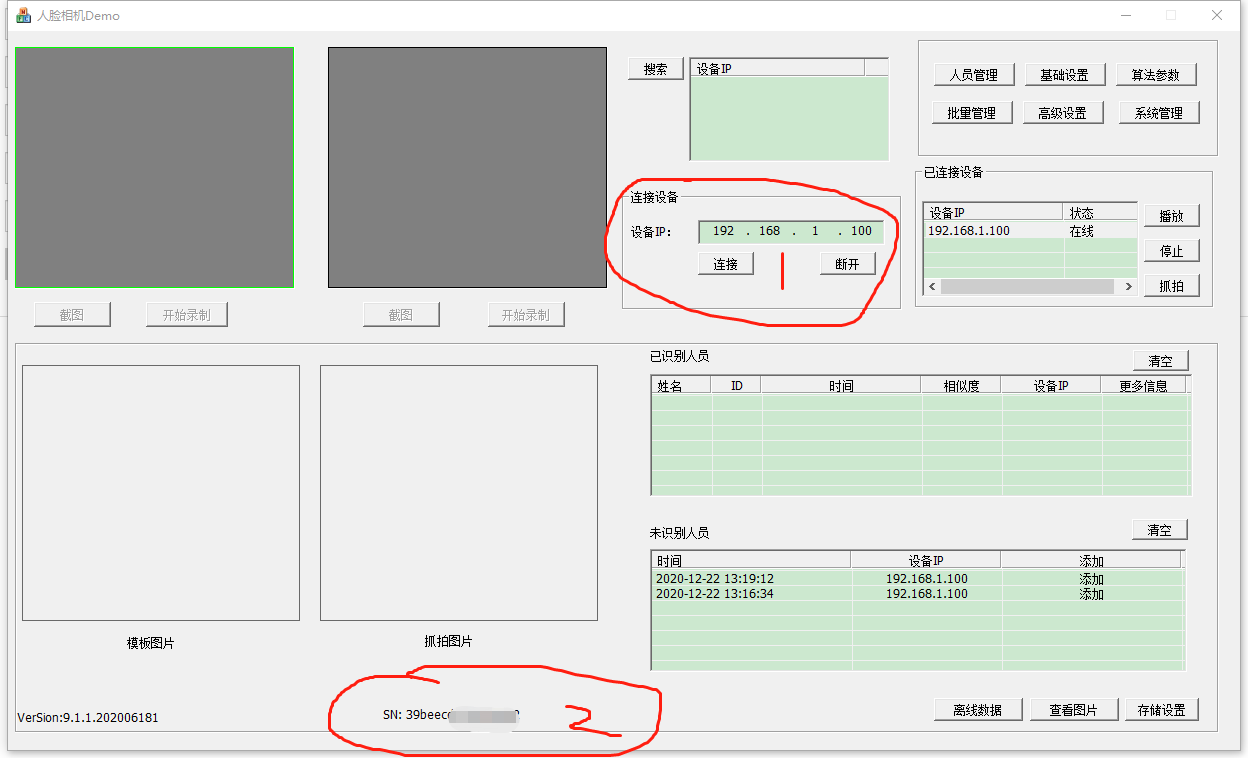This screenshot has height=758, width=1248.
Task: Click right scroll arrow in connected devices list
Action: (1128, 287)
